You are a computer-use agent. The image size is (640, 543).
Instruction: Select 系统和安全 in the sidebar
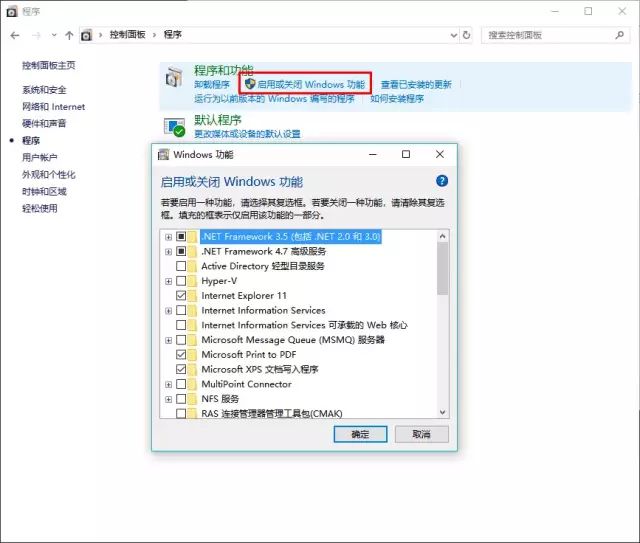(44, 90)
